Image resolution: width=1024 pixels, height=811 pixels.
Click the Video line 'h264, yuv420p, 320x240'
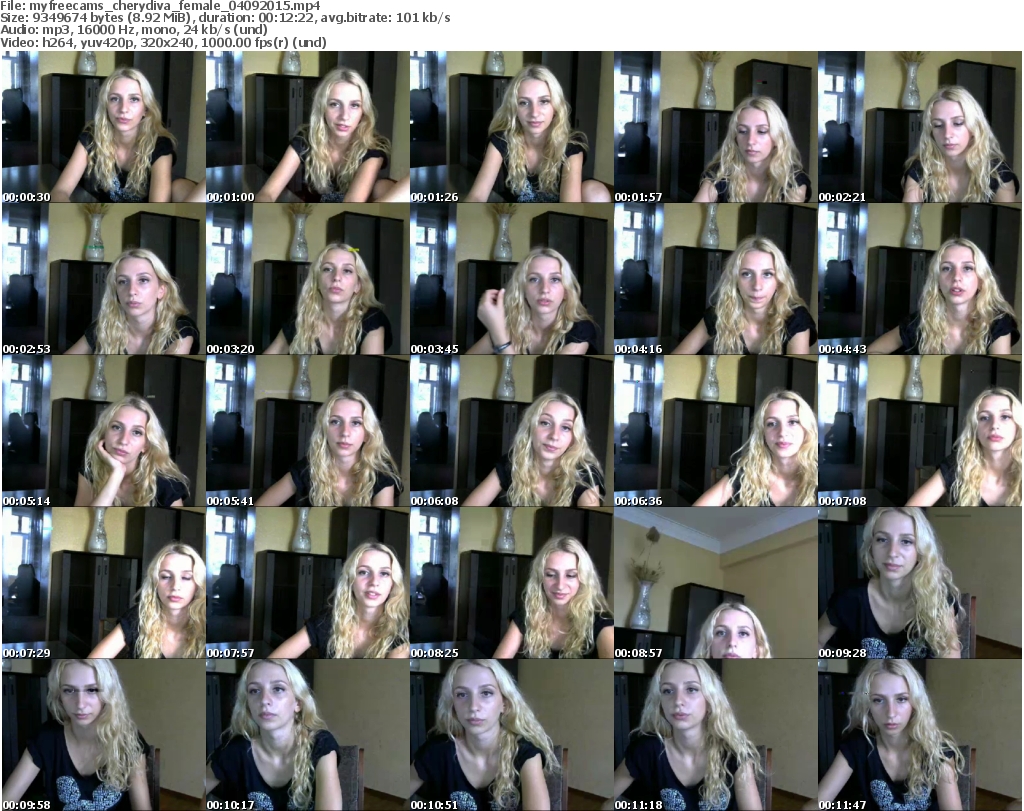pyautogui.click(x=119, y=42)
